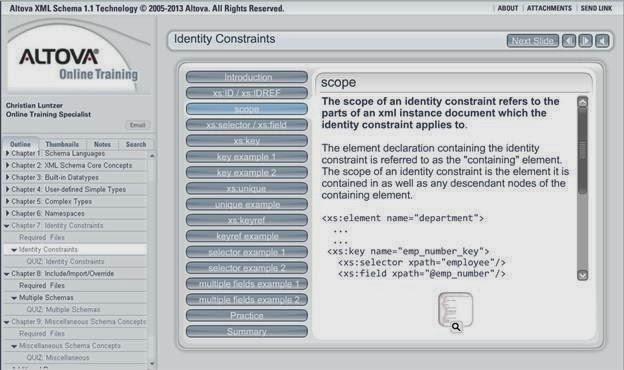Select the highlighted Identity Constraints outline row
This screenshot has width=624, height=370.
[75, 249]
